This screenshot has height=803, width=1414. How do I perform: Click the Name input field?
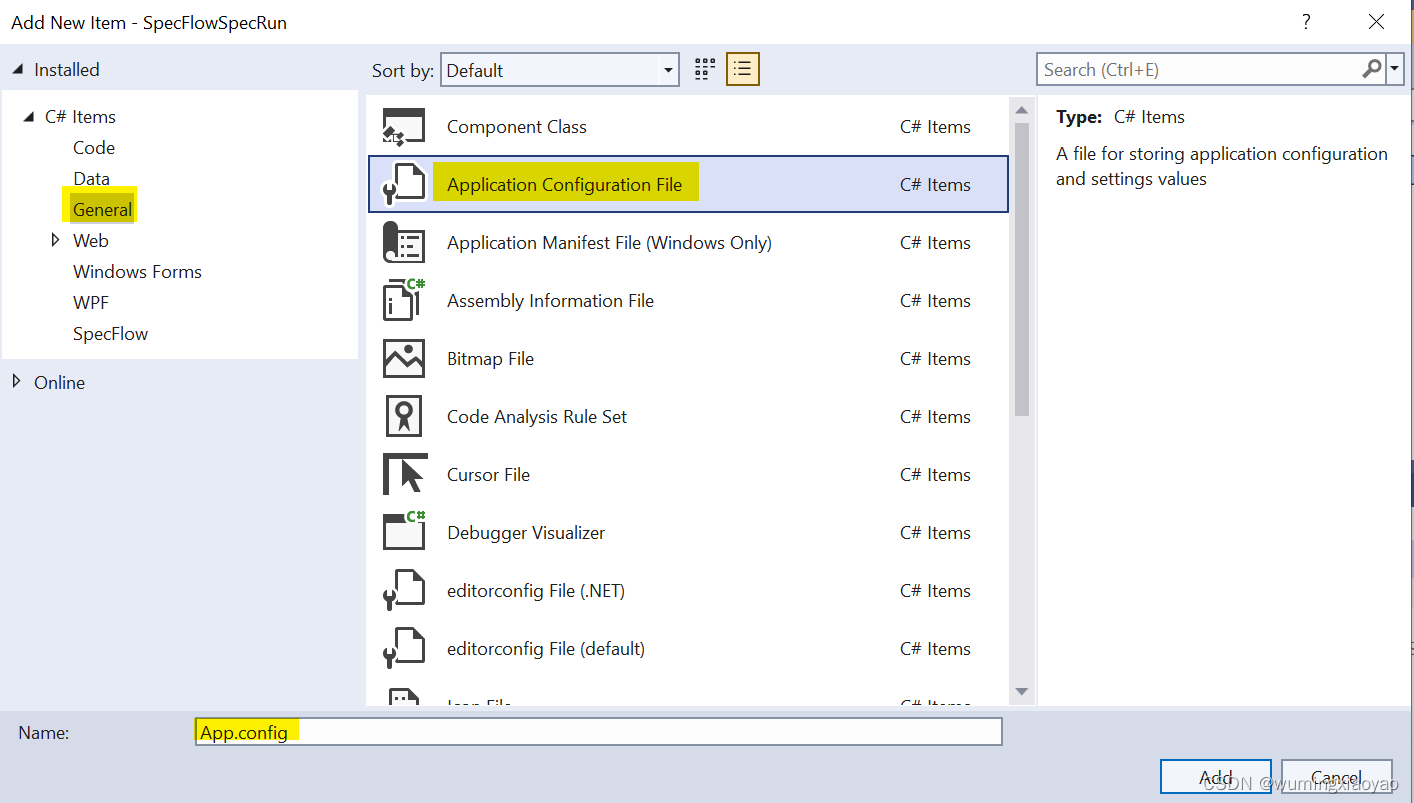(x=598, y=732)
